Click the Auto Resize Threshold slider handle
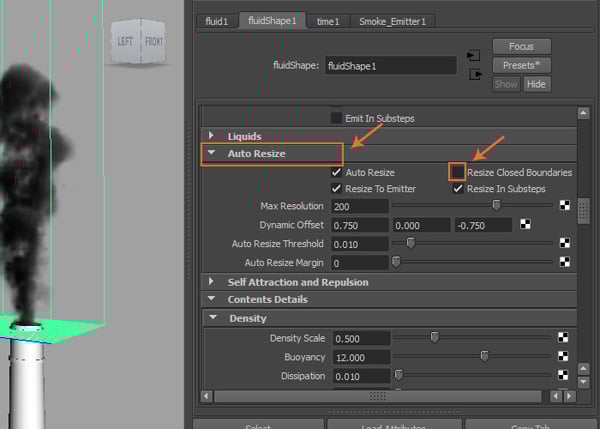600x429 pixels. pyautogui.click(x=411, y=243)
